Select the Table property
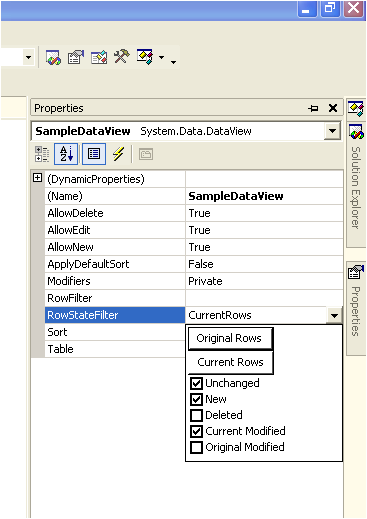This screenshot has height=519, width=367. [x=115, y=349]
